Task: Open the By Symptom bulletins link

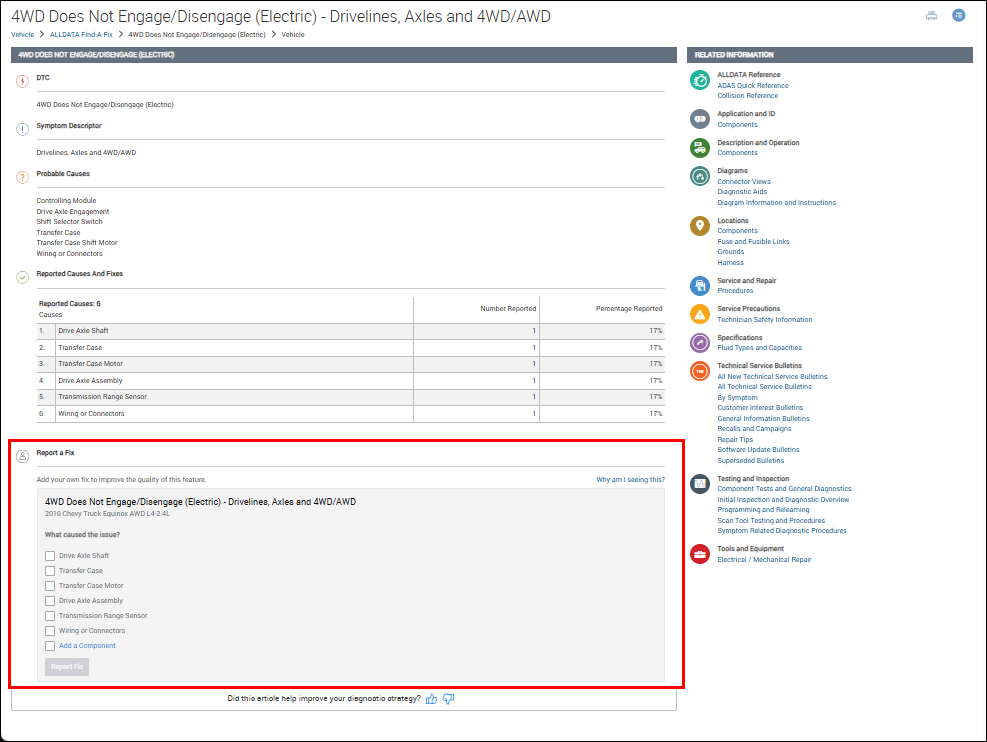Action: pyautogui.click(x=738, y=398)
